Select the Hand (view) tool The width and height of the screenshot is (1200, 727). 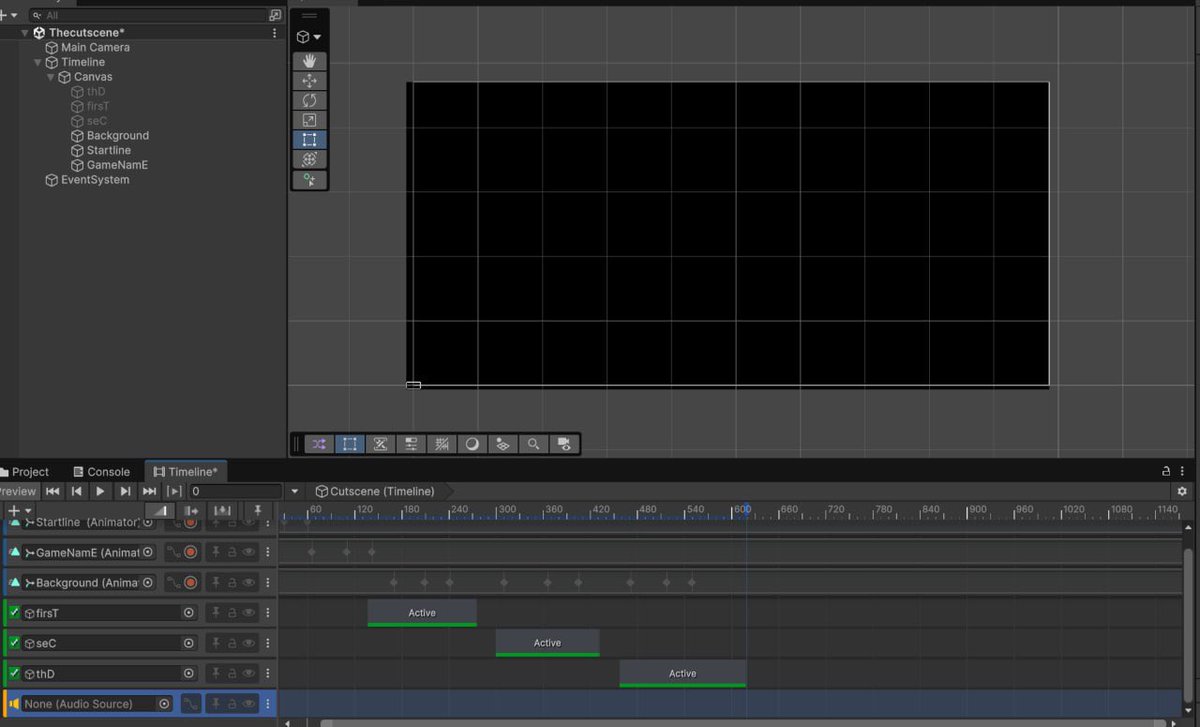click(309, 61)
